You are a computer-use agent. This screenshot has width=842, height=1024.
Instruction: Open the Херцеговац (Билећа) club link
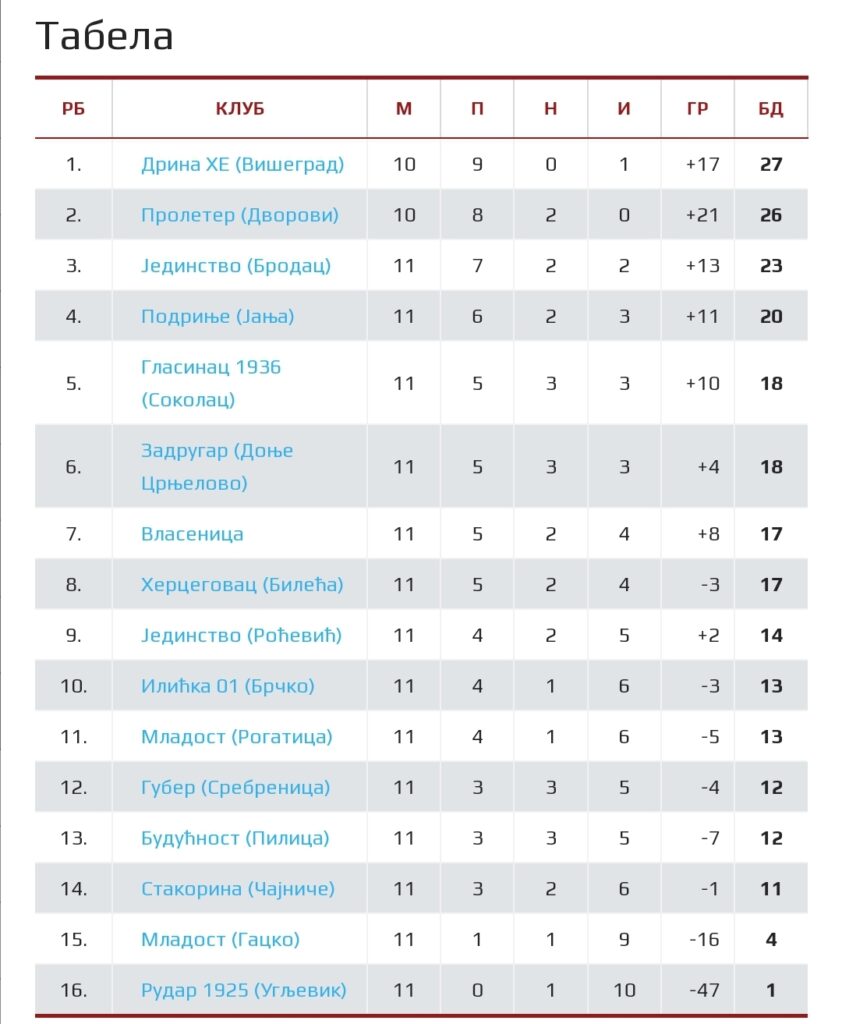[x=242, y=584]
